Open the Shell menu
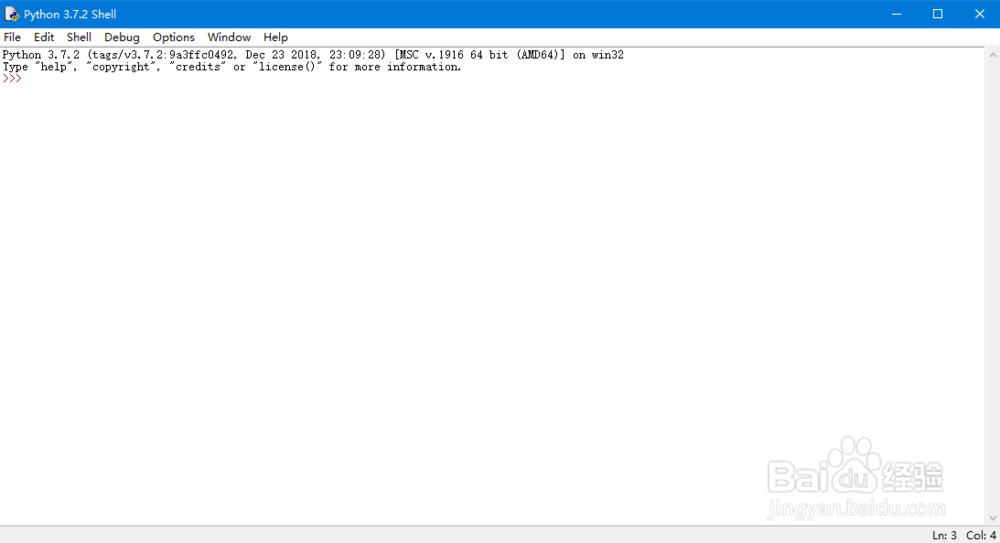The image size is (1000, 543). 79,37
